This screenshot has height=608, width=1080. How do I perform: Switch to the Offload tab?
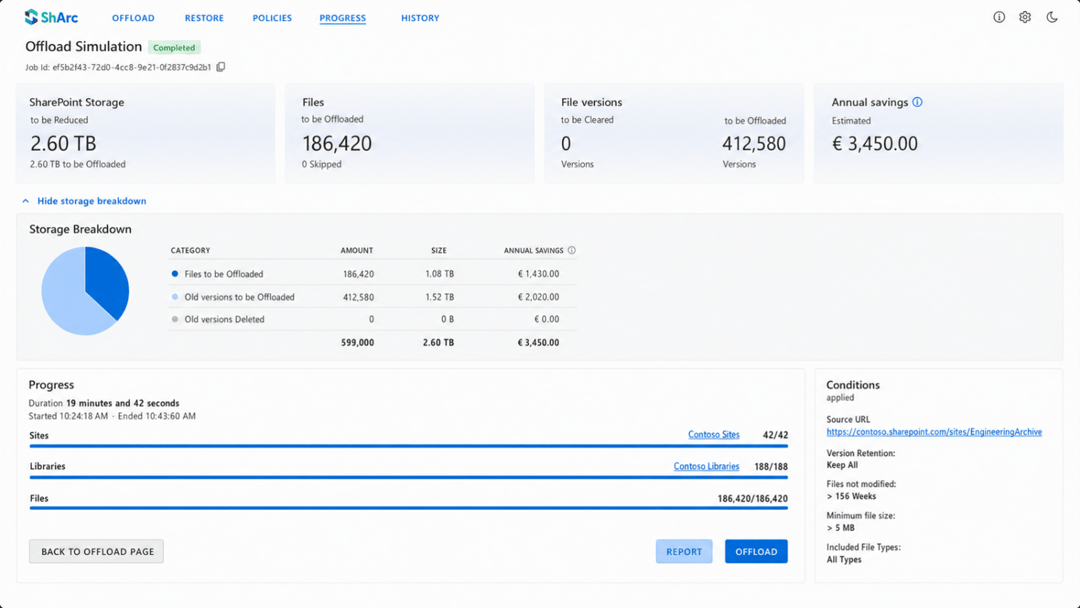click(x=133, y=18)
